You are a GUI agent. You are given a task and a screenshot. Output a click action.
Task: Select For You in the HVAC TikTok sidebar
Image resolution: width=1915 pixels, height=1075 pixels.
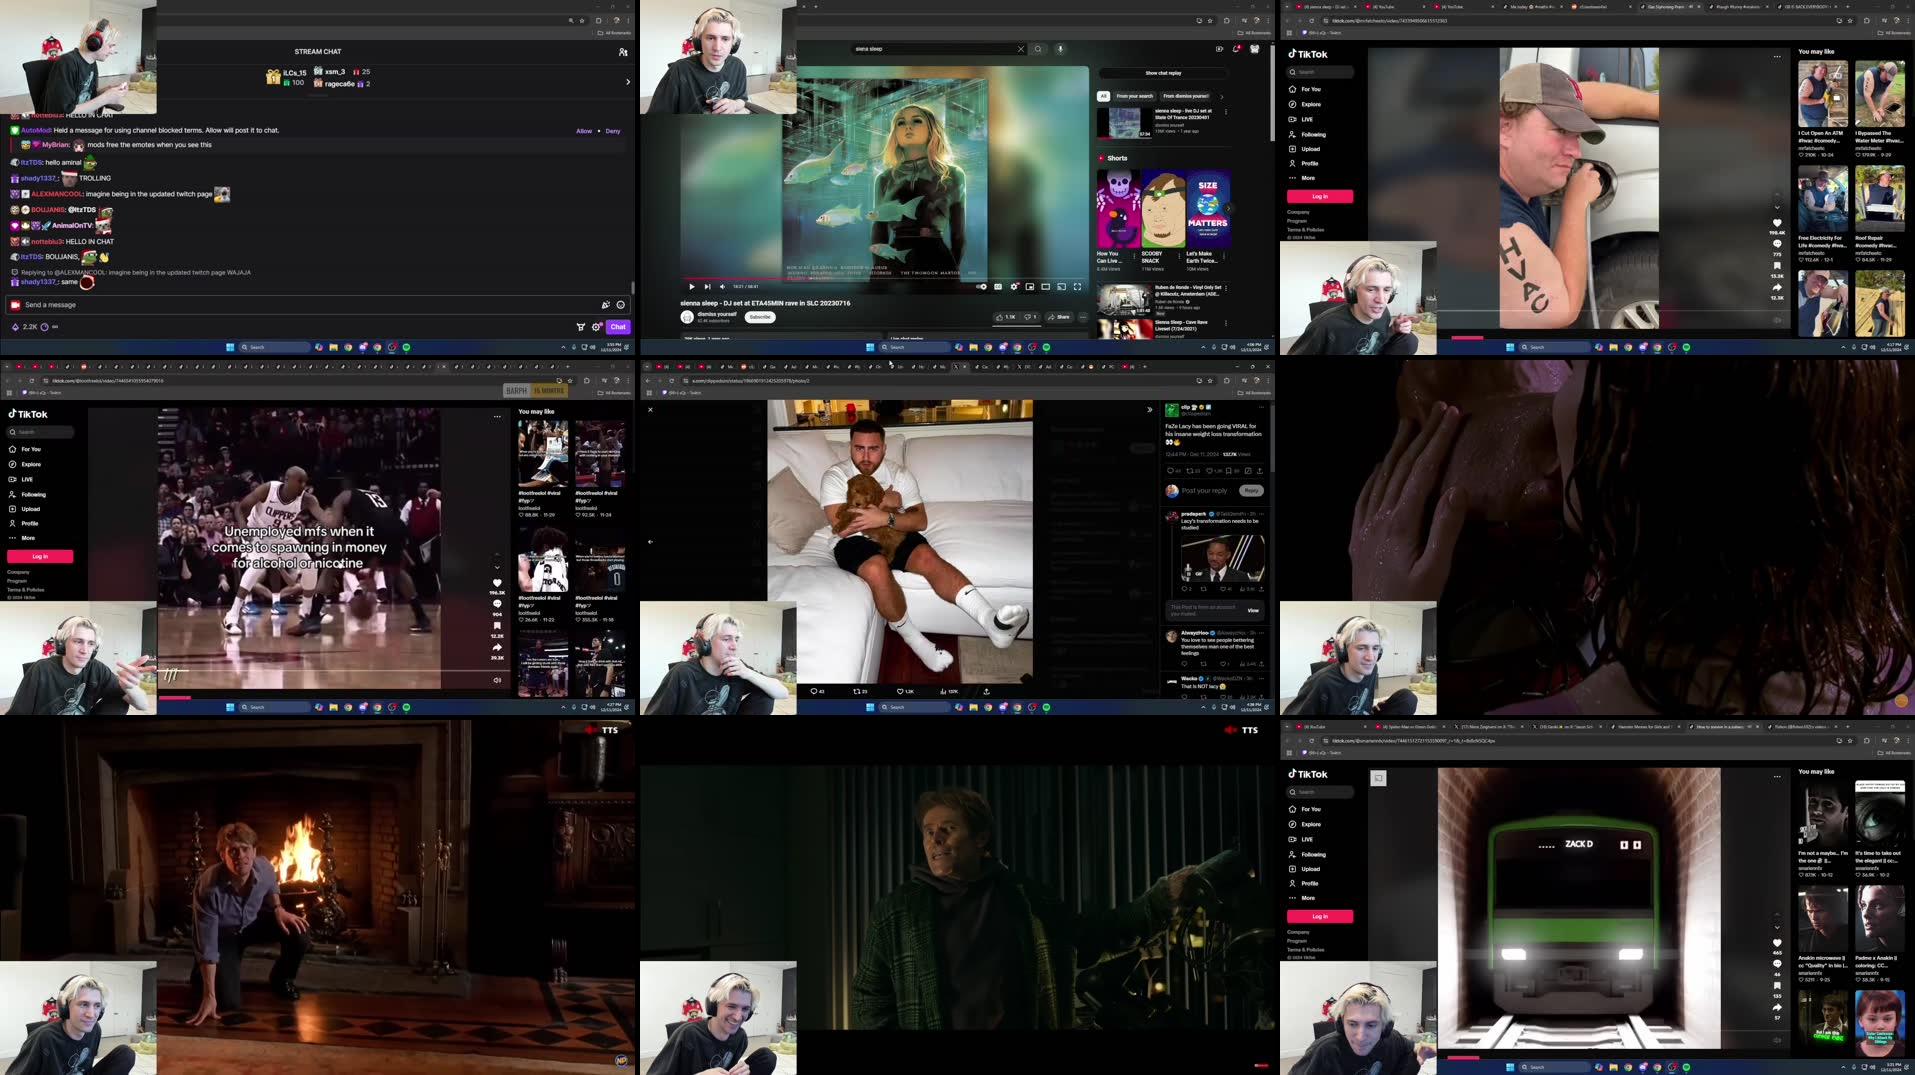[1305, 89]
